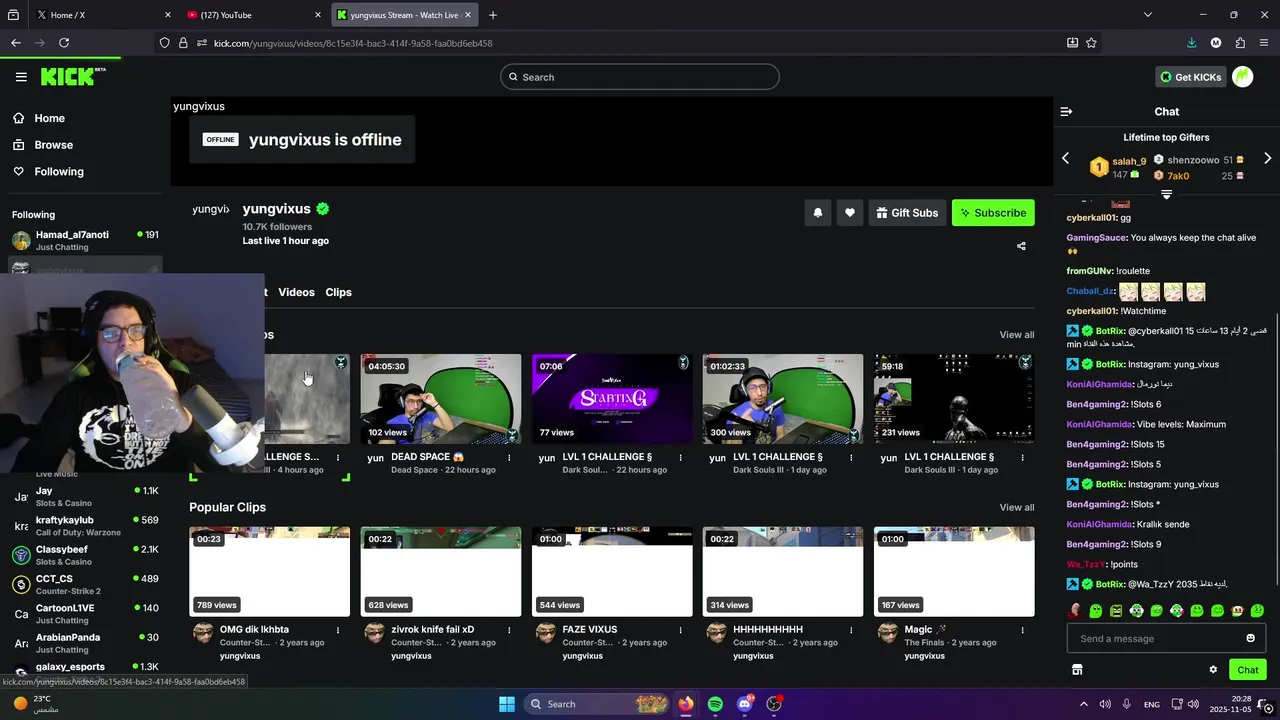
Task: Insert the angry square-faced quick emote
Action: (1116, 610)
